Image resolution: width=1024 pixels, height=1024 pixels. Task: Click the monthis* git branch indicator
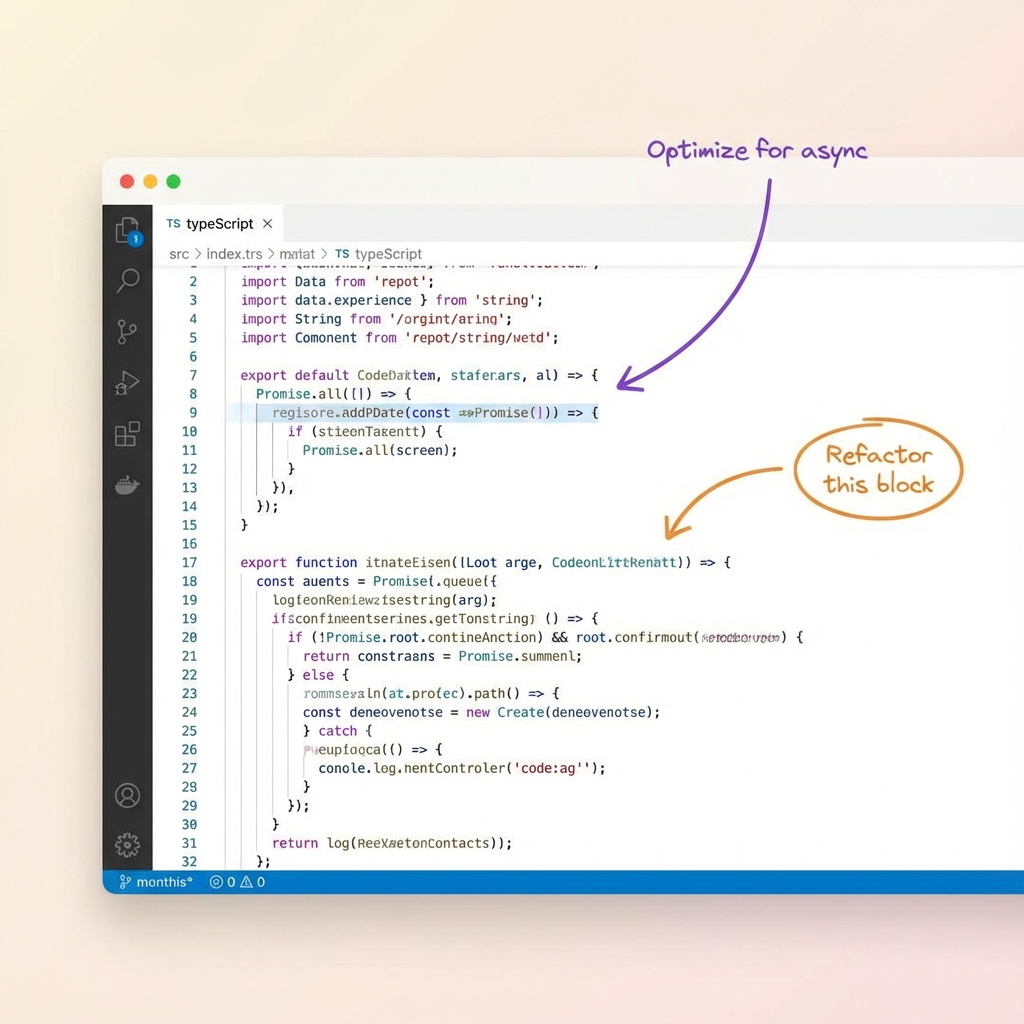click(x=155, y=882)
